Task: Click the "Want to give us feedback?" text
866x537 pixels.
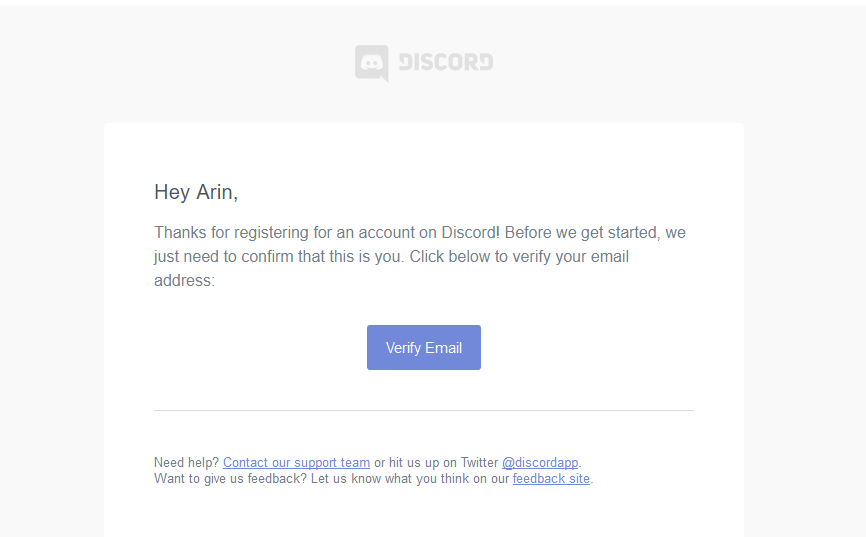Action: tap(230, 478)
